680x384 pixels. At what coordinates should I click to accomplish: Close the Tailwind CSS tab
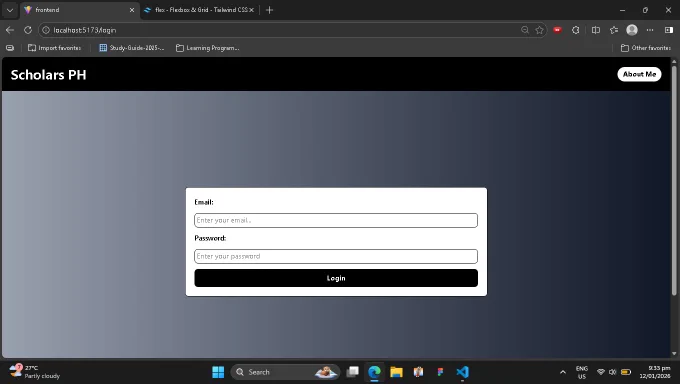(x=252, y=10)
